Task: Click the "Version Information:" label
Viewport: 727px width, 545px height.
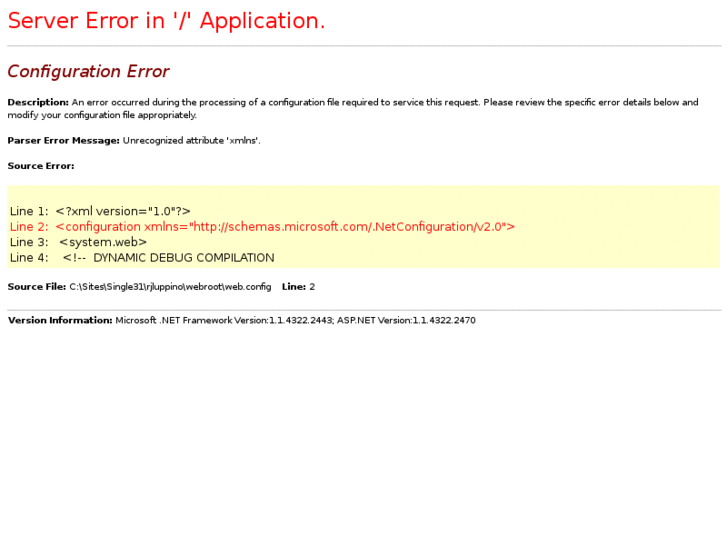Action: 60,321
